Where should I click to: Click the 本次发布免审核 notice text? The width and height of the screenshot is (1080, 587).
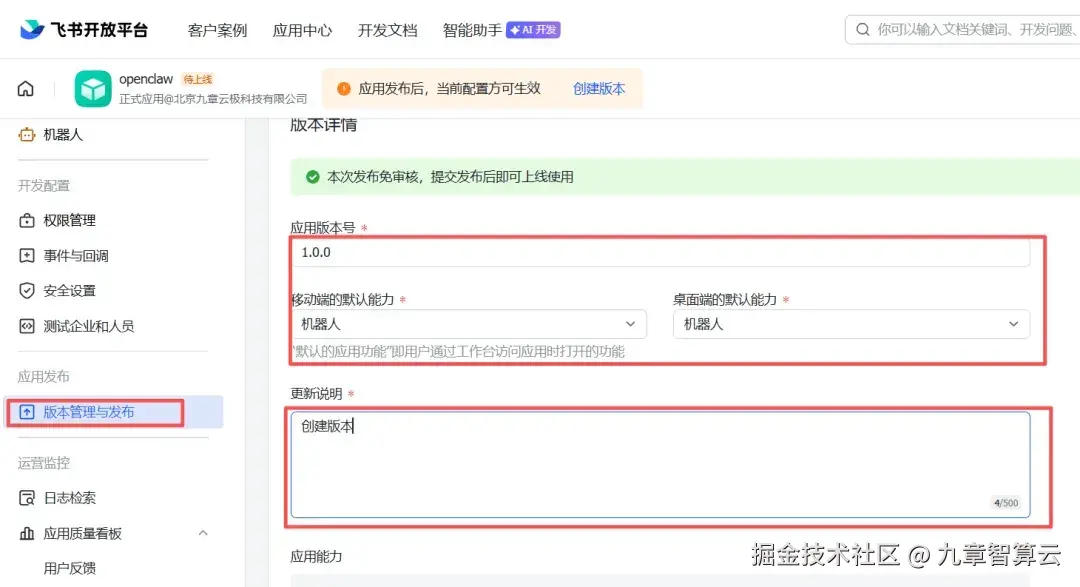point(450,177)
